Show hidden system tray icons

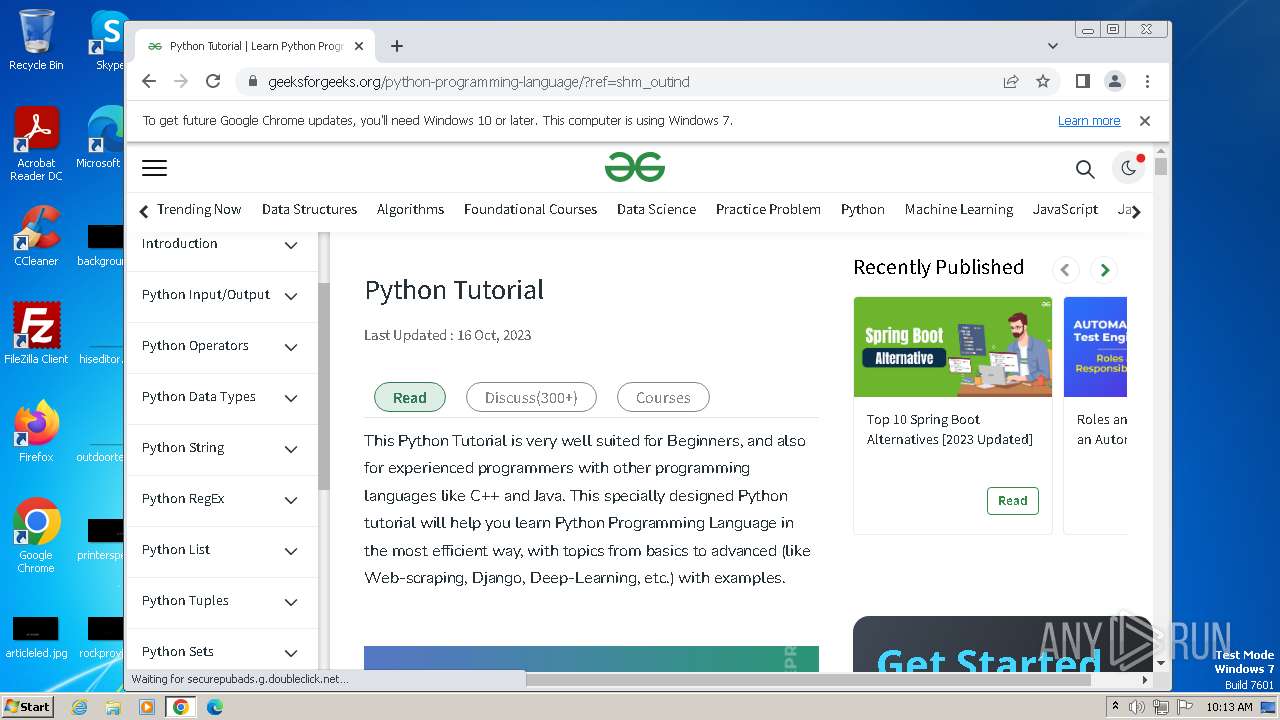coord(1115,707)
